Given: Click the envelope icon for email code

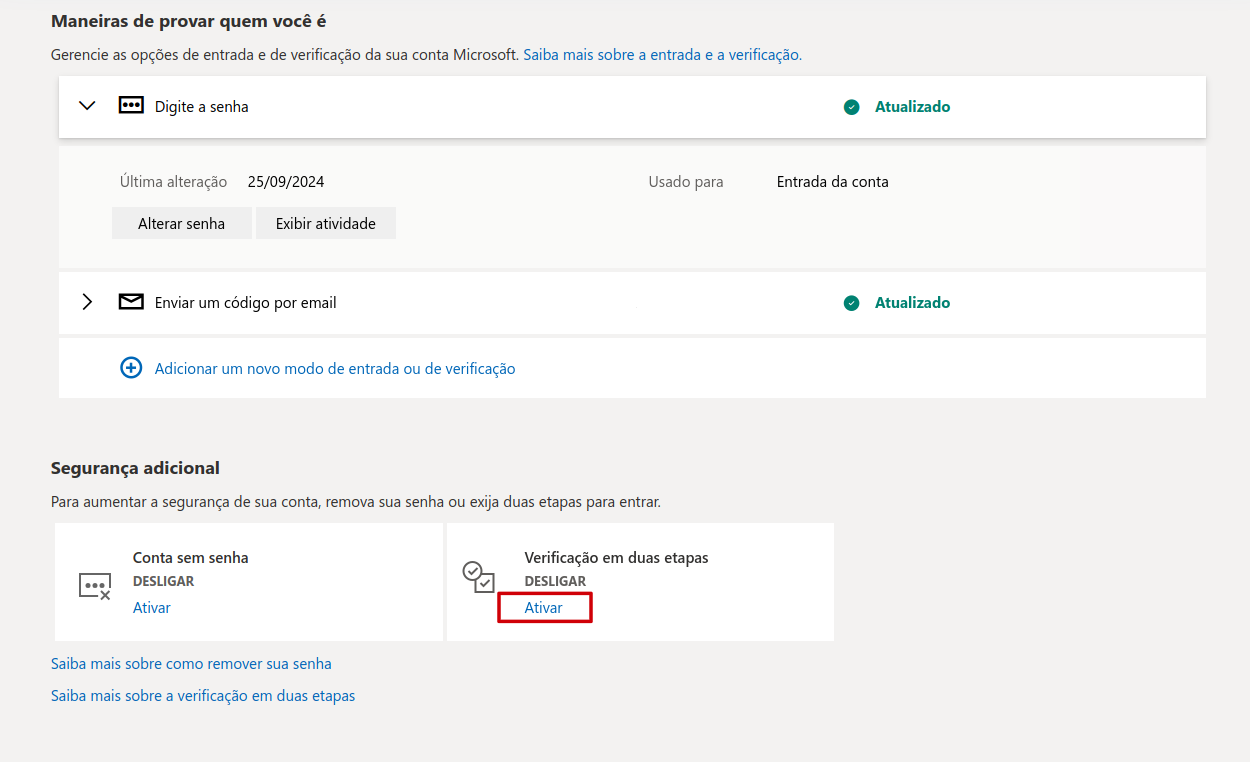Looking at the screenshot, I should (x=131, y=302).
